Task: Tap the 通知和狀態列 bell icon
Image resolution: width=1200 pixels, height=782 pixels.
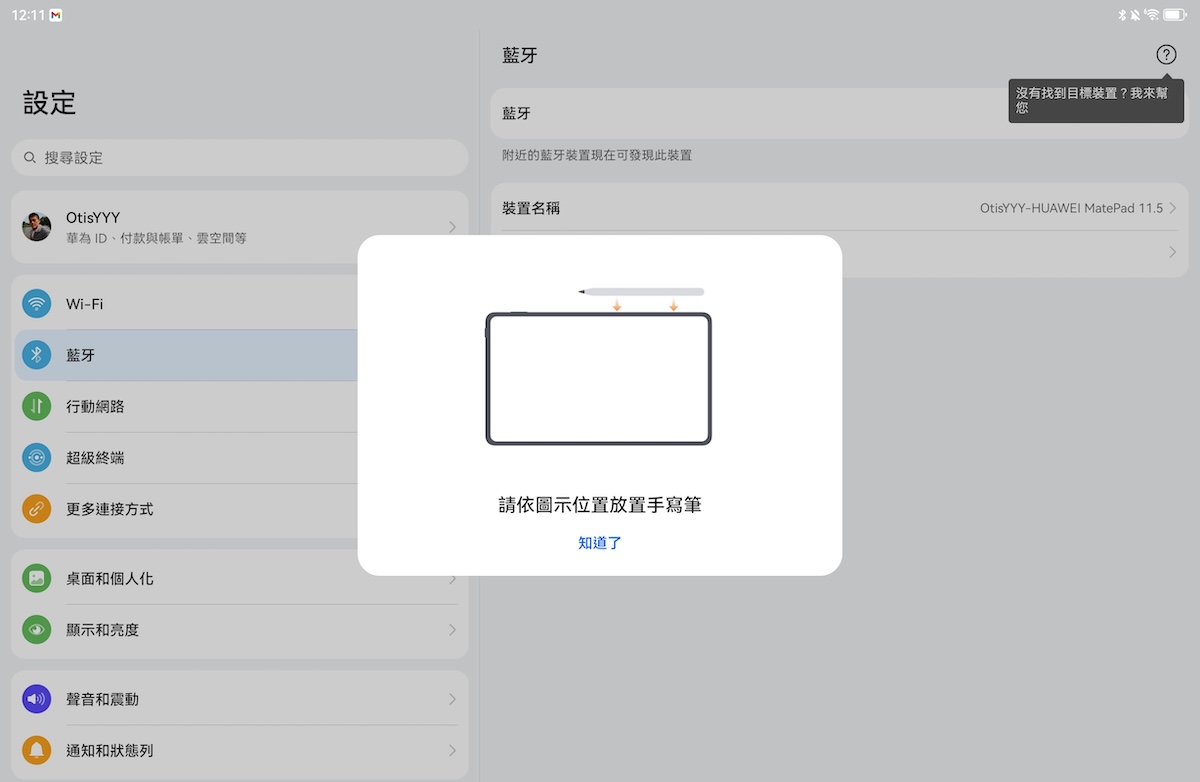Action: pyautogui.click(x=37, y=750)
